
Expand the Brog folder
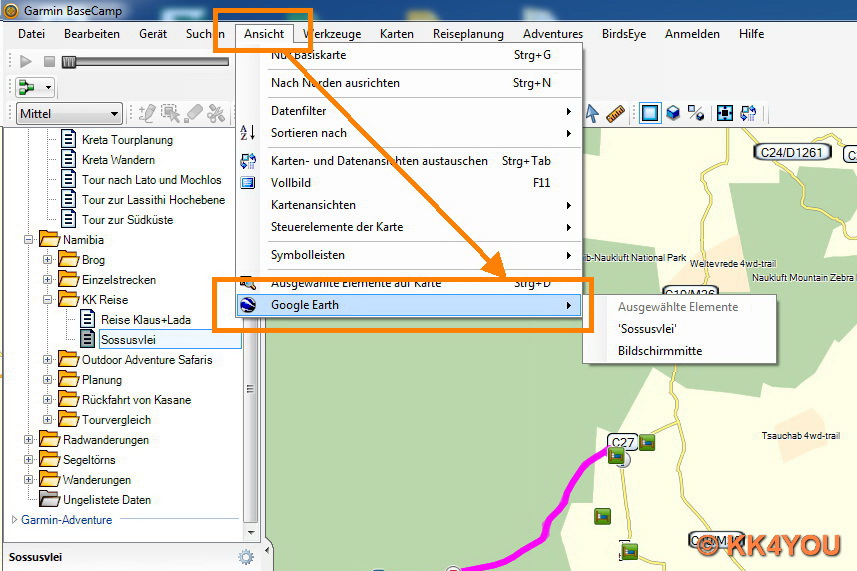pos(48,260)
